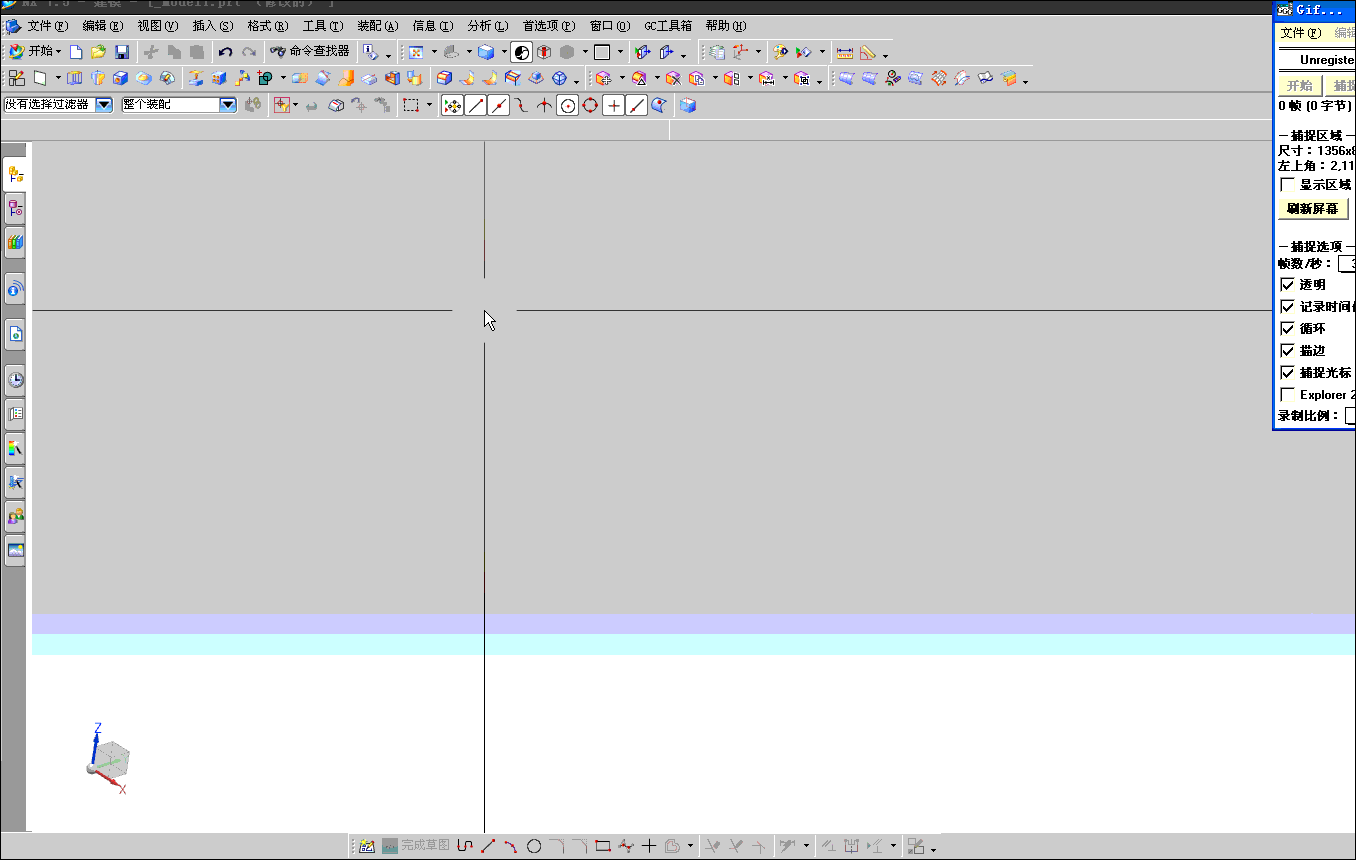Viewport: 1356px width, 860px height.
Task: Open the 格式(R) menu
Action: coord(268,26)
